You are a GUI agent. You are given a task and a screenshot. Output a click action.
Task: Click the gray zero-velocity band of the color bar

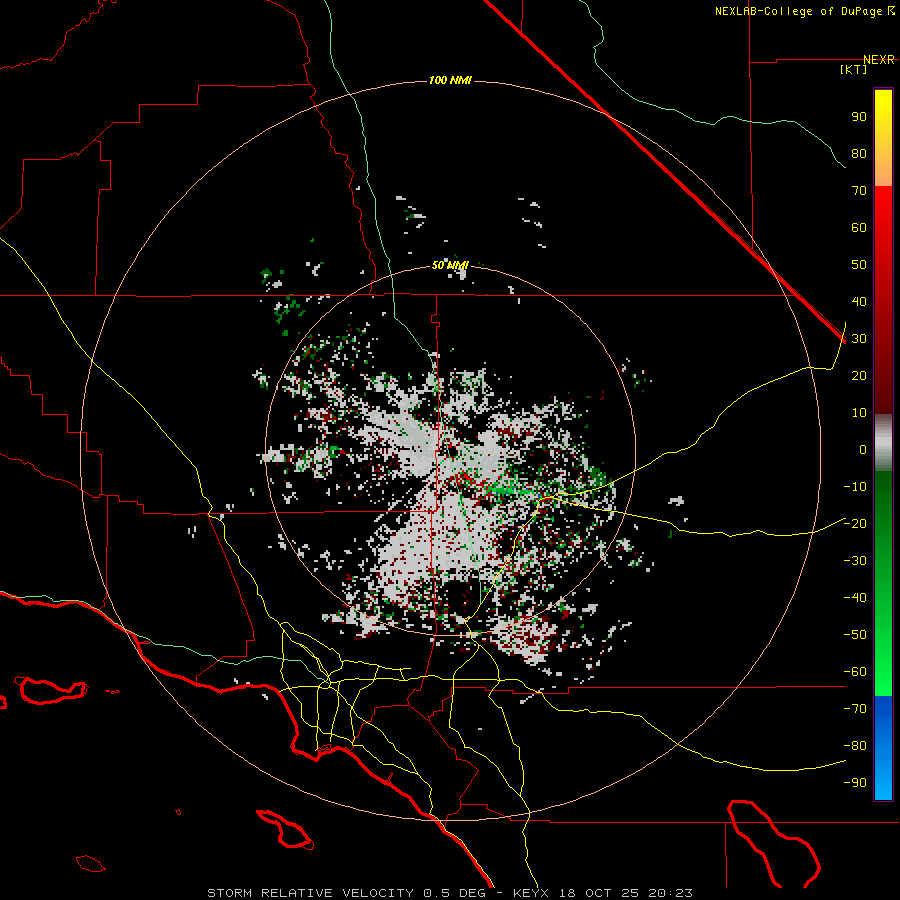click(883, 443)
